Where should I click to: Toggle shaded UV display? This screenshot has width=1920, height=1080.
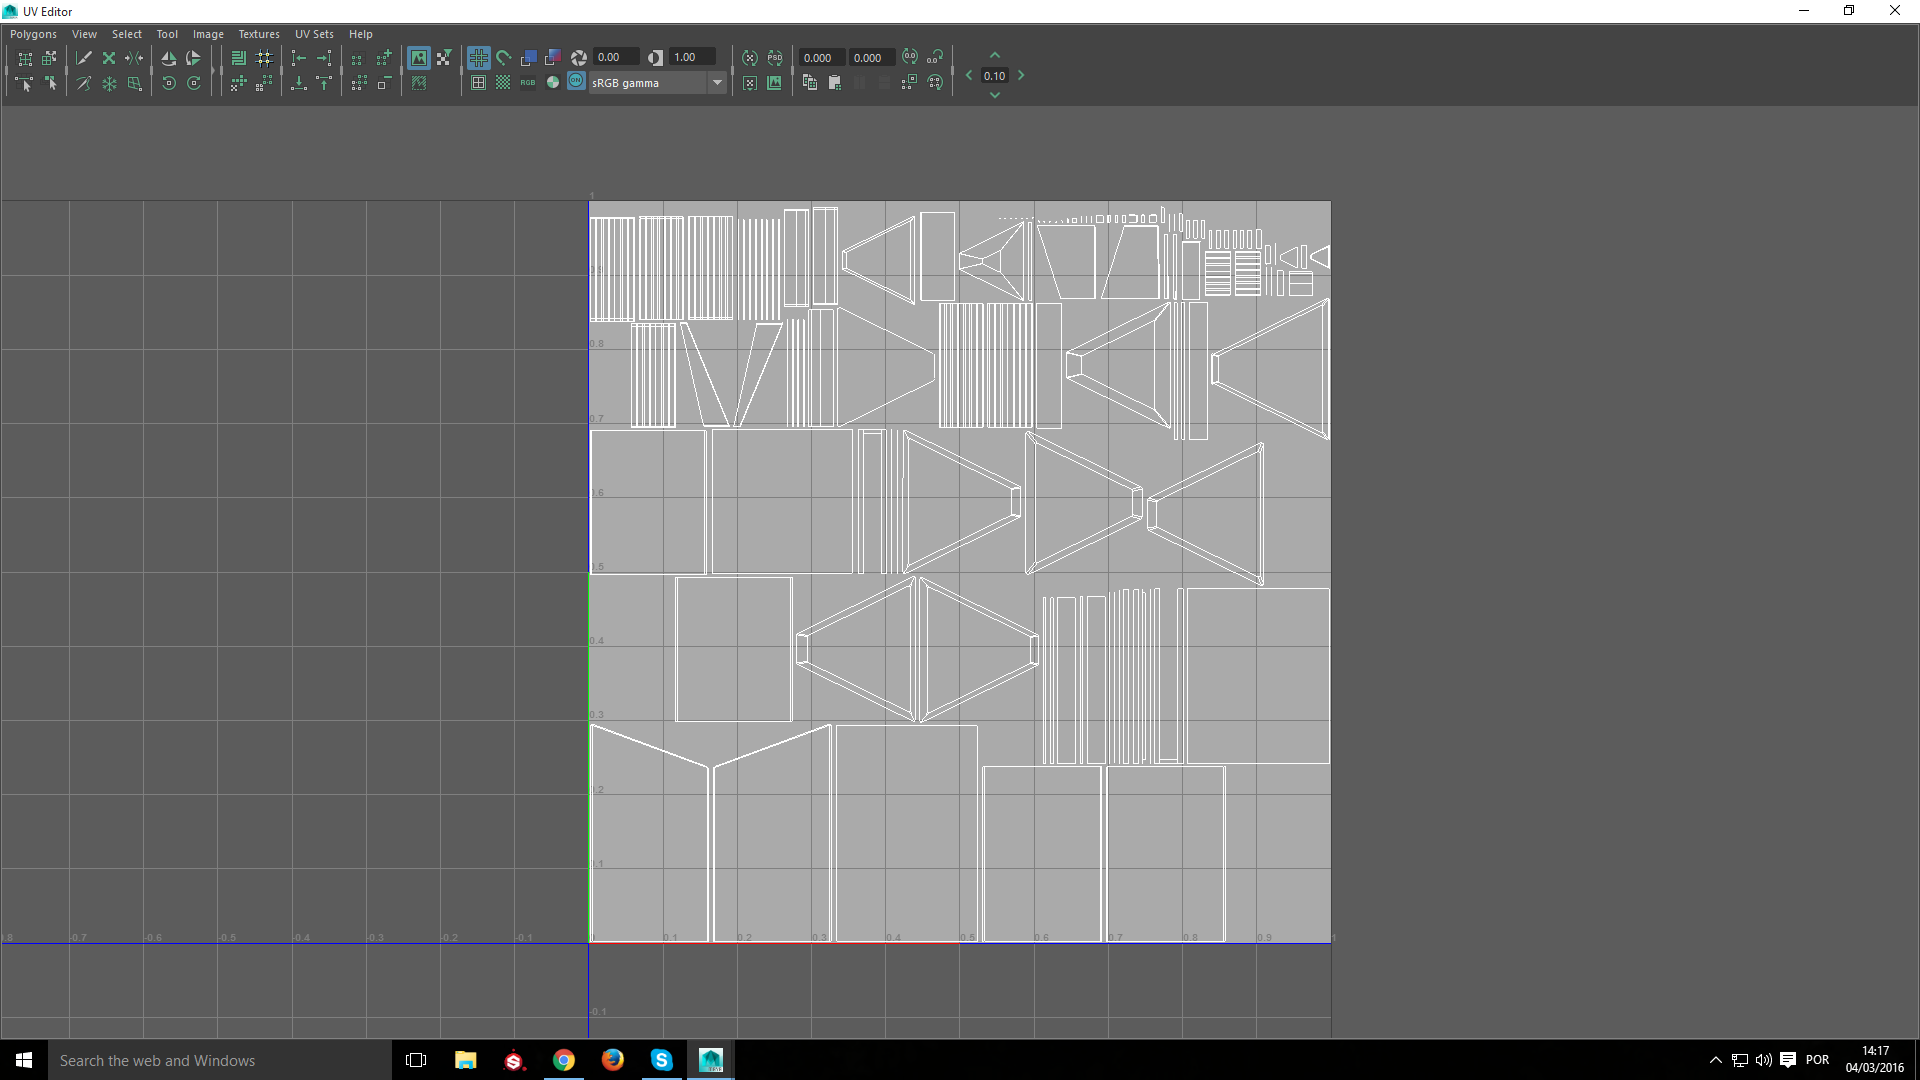click(529, 58)
